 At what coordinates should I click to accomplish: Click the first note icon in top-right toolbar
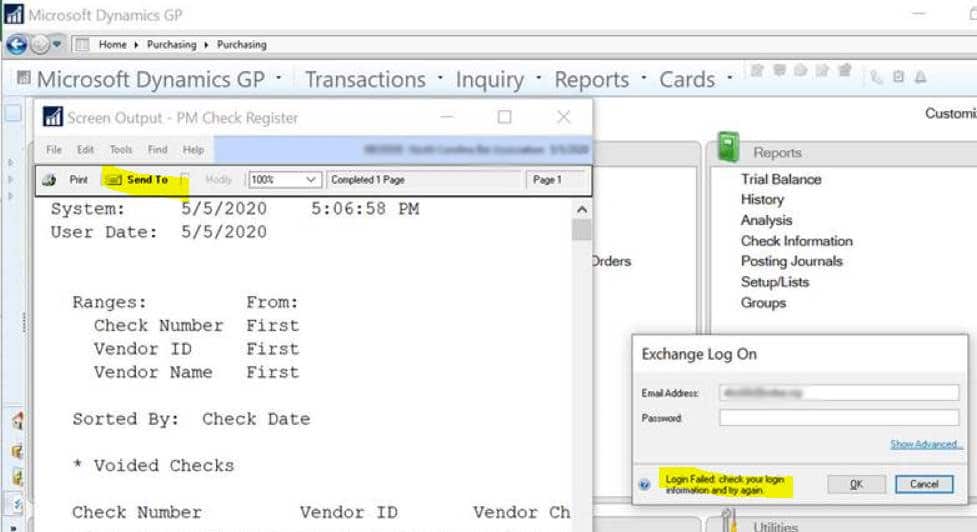[x=757, y=70]
